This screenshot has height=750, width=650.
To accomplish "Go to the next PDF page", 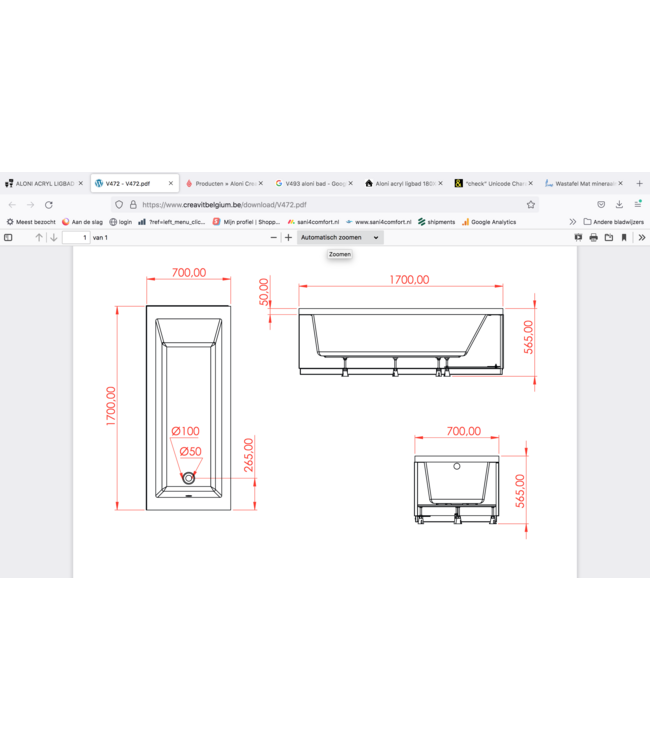I will click(53, 238).
